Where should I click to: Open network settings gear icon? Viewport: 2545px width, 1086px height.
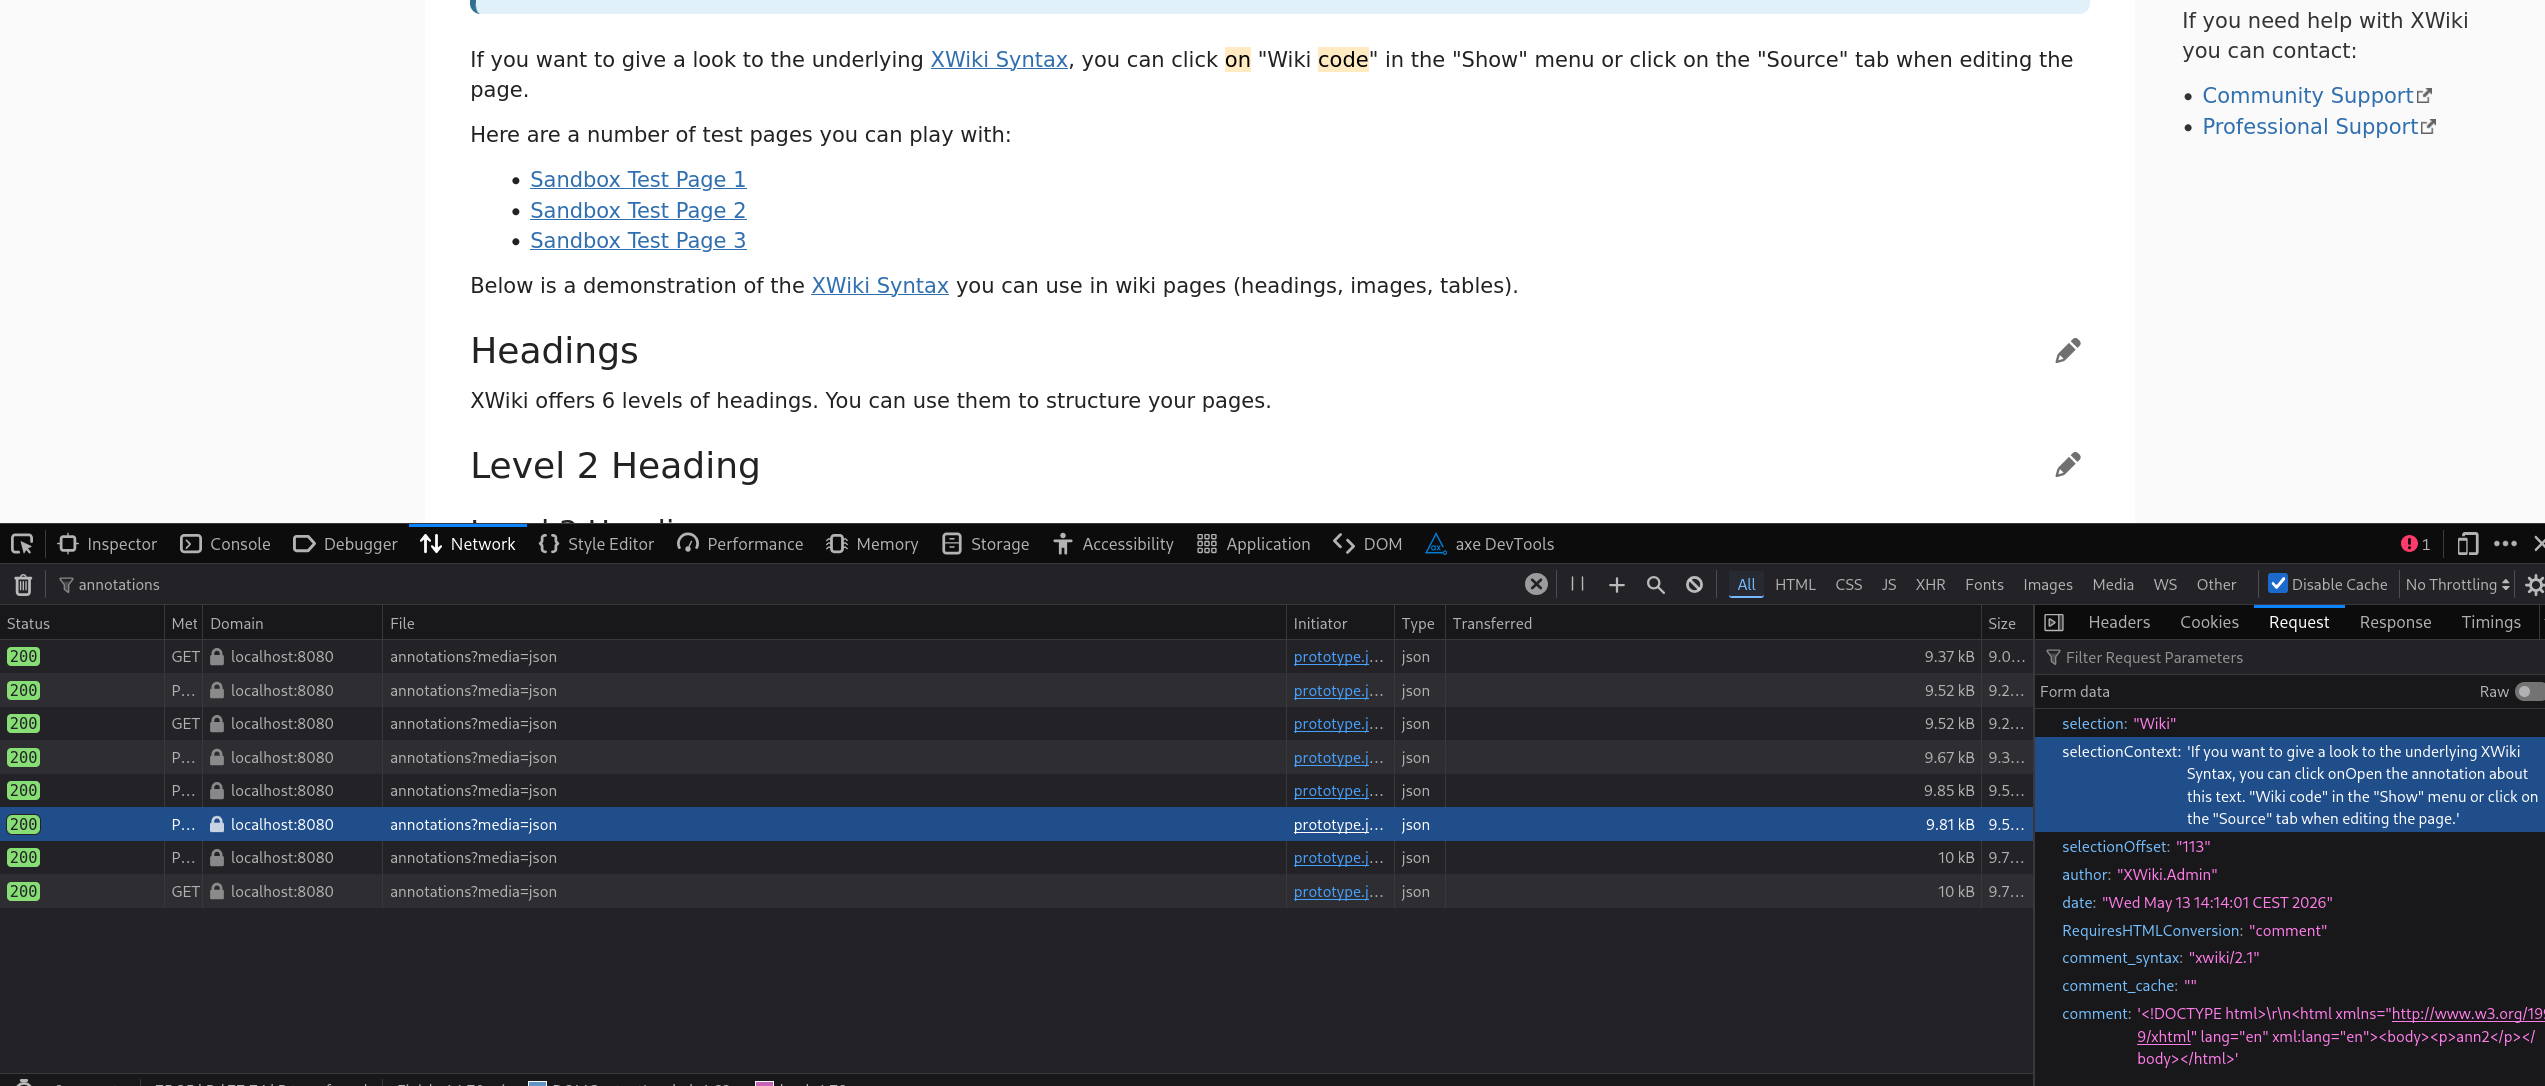pyautogui.click(x=2533, y=585)
